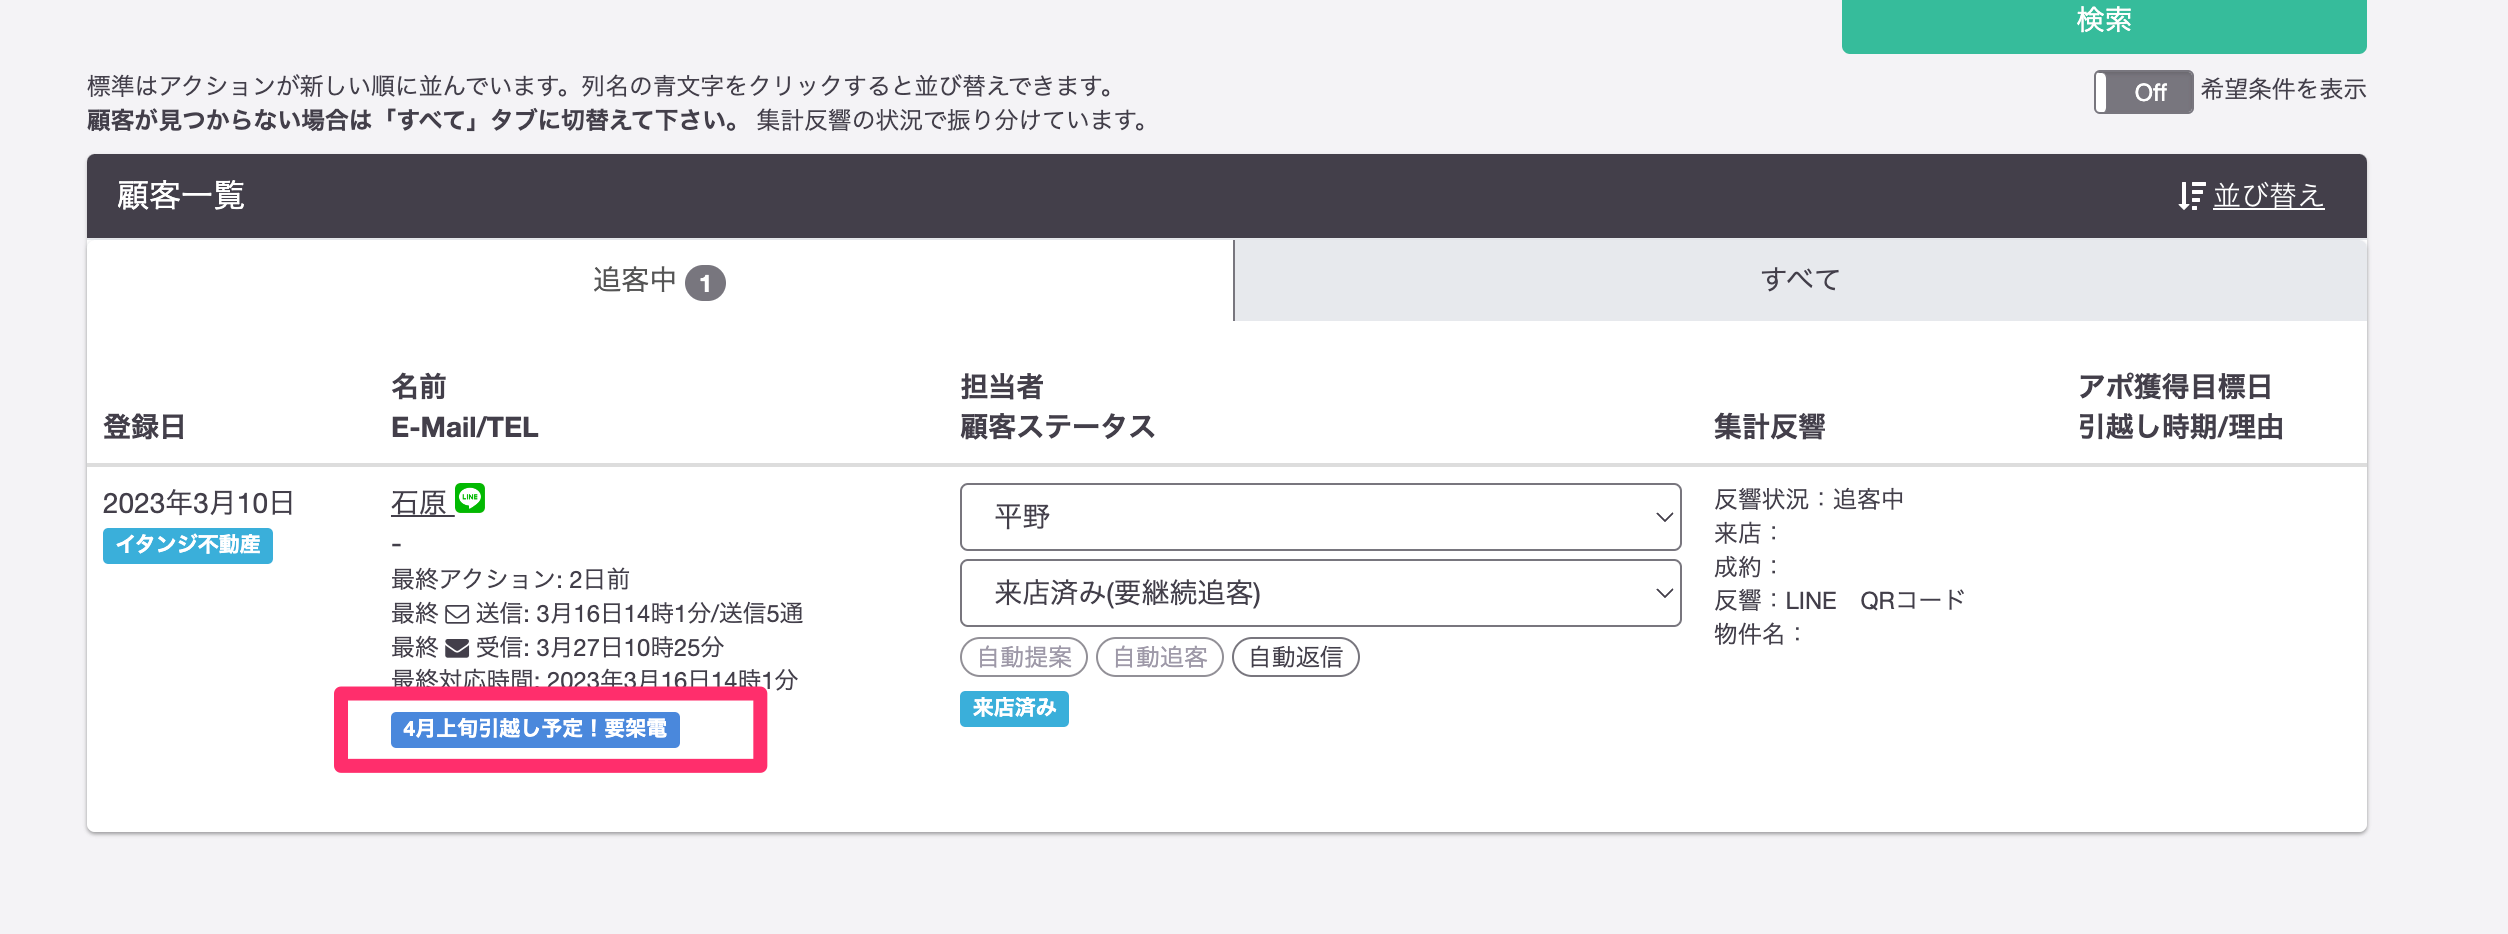The width and height of the screenshot is (2508, 934).
Task: Click the E-Mail/TEL column header
Action: tap(465, 427)
